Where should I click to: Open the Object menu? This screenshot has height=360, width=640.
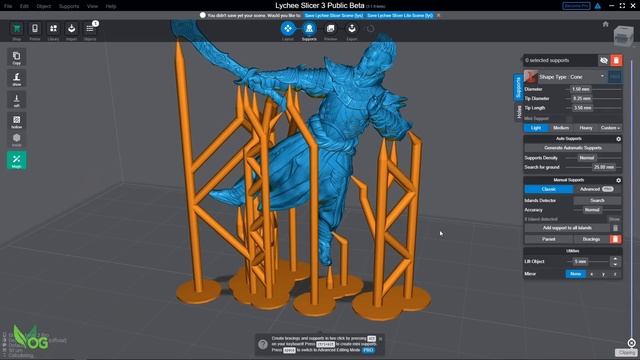pos(44,6)
